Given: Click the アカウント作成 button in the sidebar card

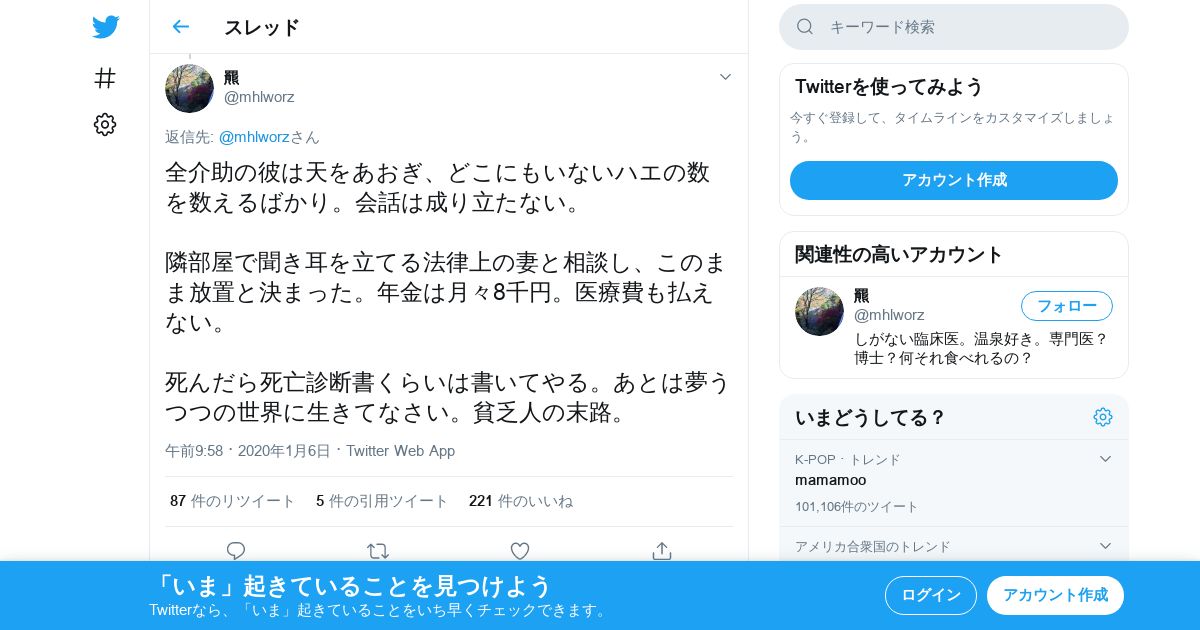Looking at the screenshot, I should pyautogui.click(x=954, y=180).
